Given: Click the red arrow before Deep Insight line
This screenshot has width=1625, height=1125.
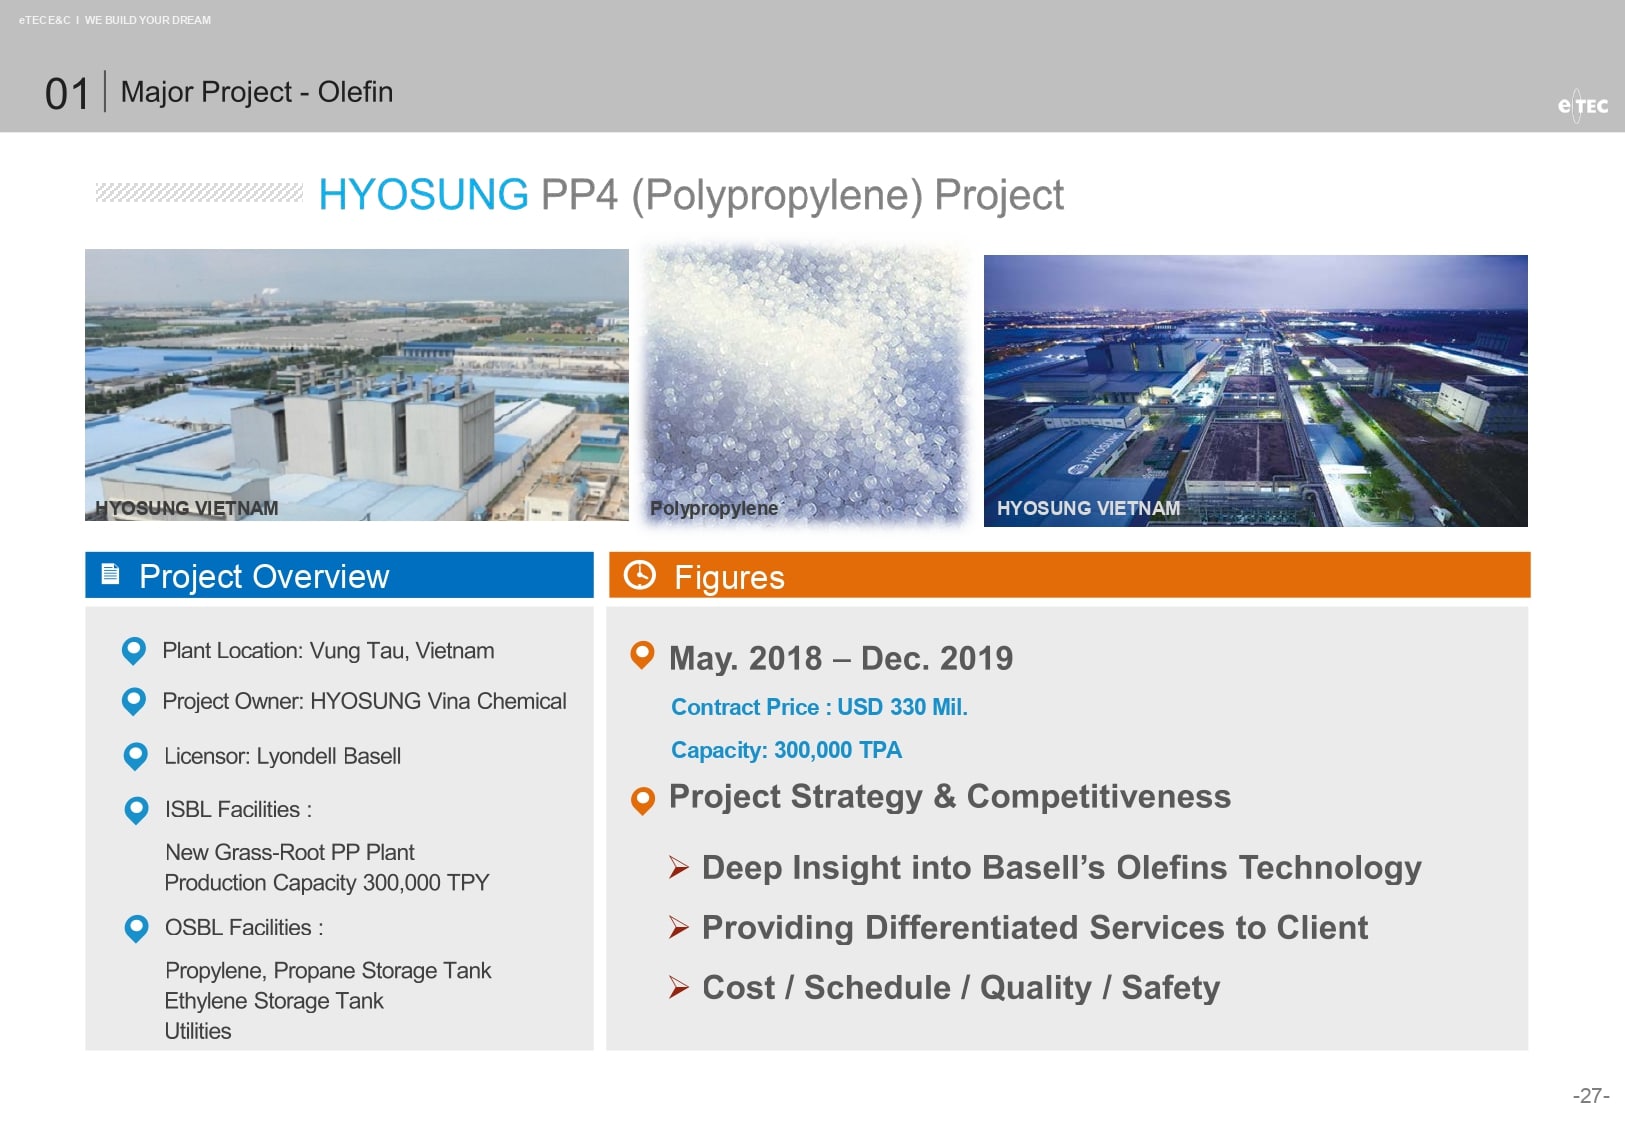Looking at the screenshot, I should tap(679, 867).
